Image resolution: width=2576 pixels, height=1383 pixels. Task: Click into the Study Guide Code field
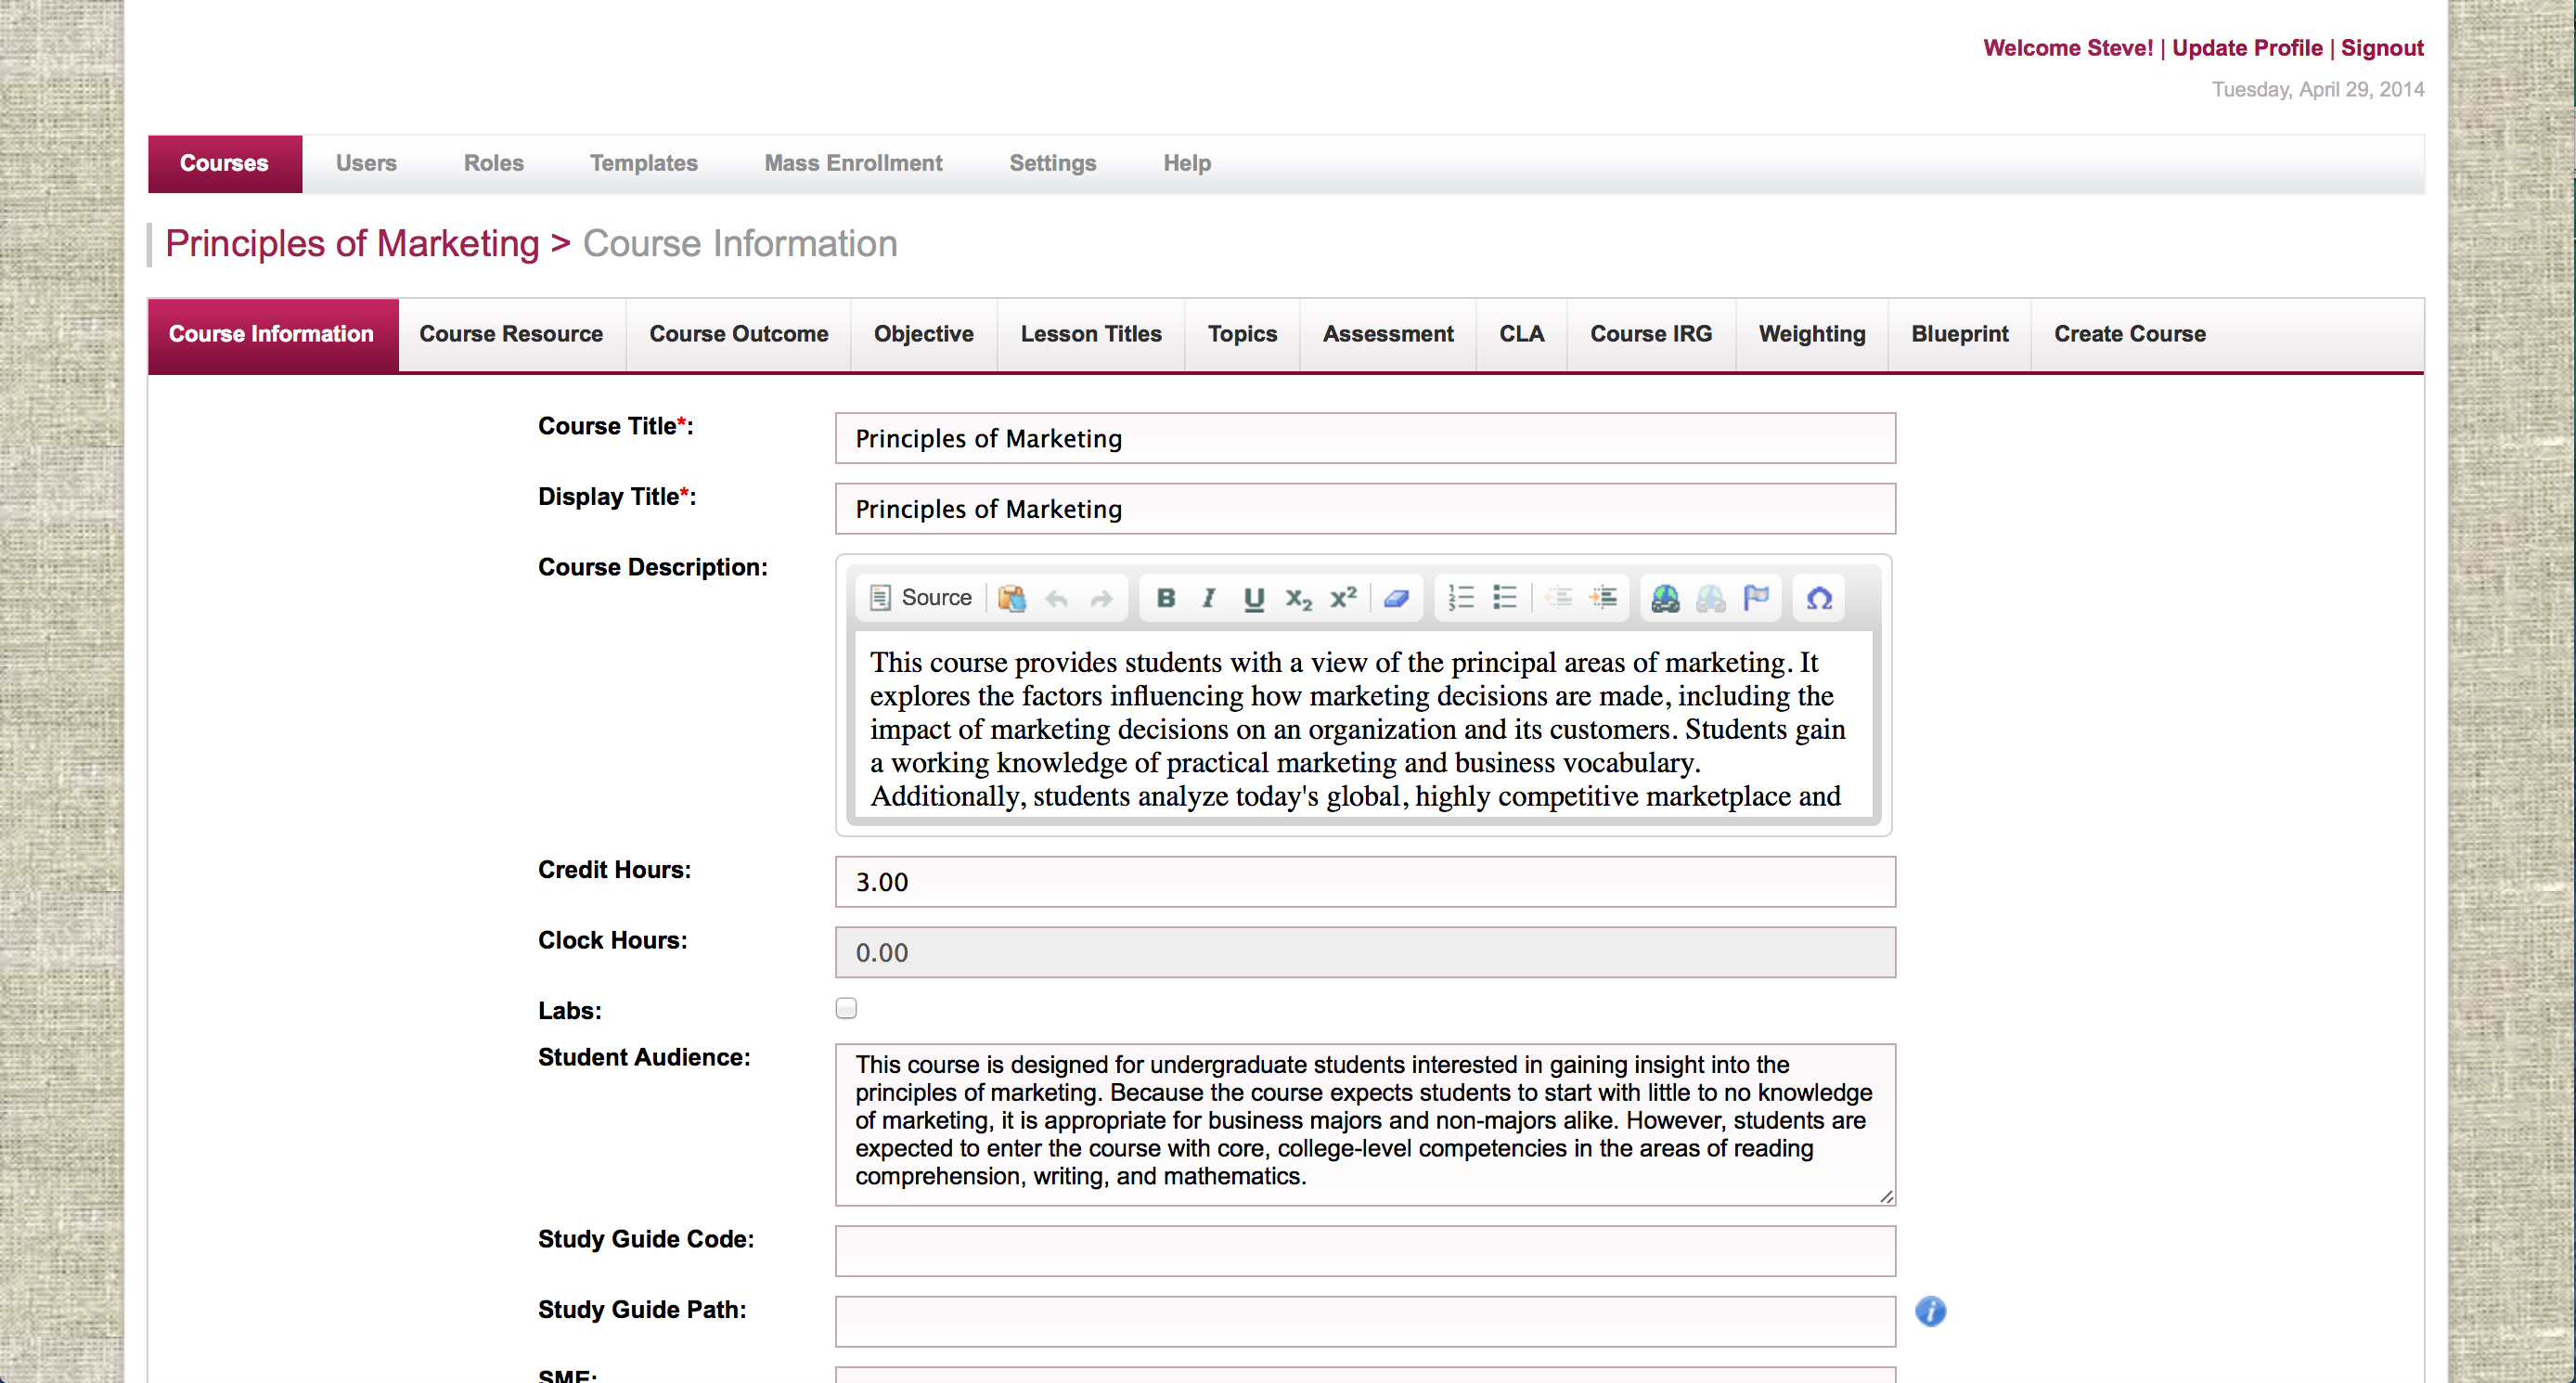pyautogui.click(x=1365, y=1251)
